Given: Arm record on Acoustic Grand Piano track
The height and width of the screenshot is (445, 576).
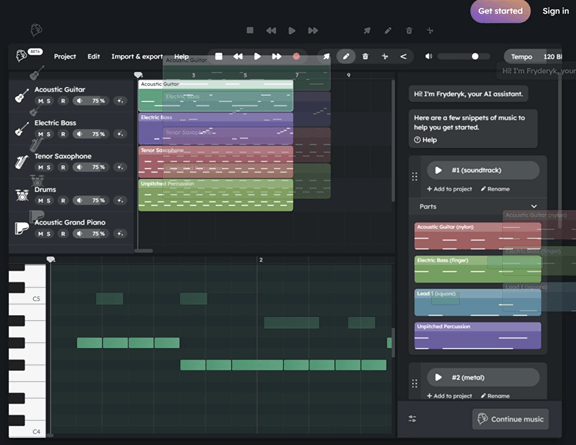Looking at the screenshot, I should tap(63, 234).
